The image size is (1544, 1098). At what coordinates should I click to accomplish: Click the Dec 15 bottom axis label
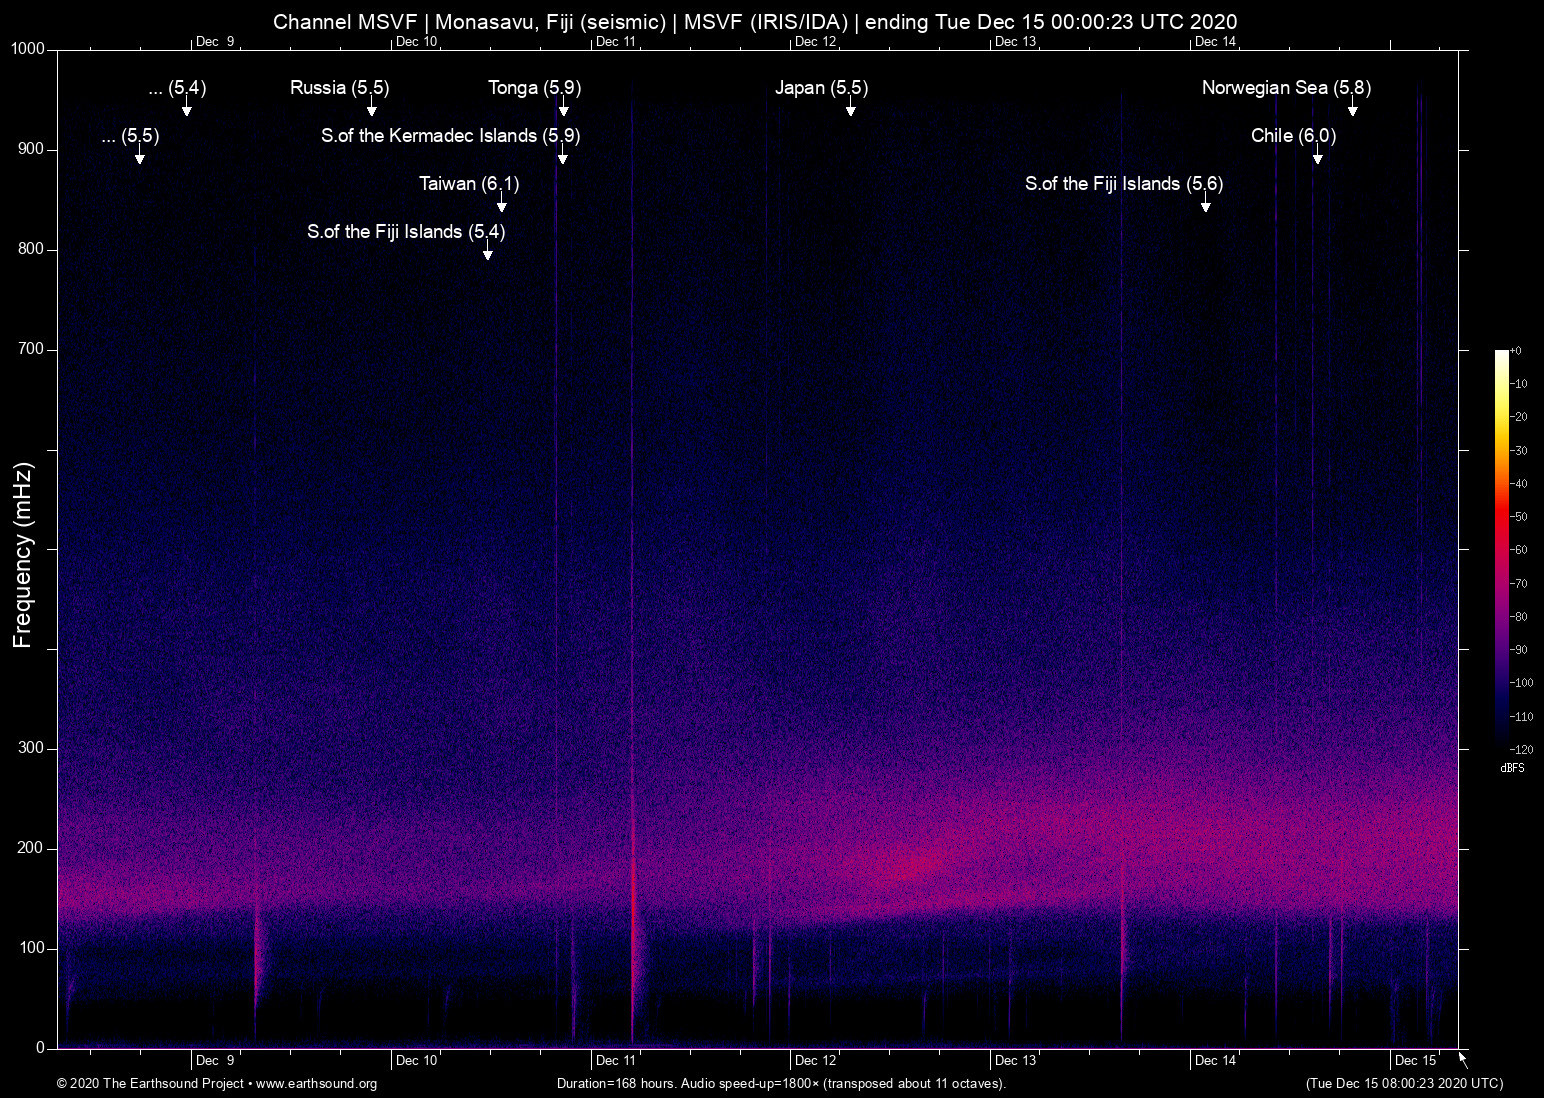[x=1415, y=1060]
